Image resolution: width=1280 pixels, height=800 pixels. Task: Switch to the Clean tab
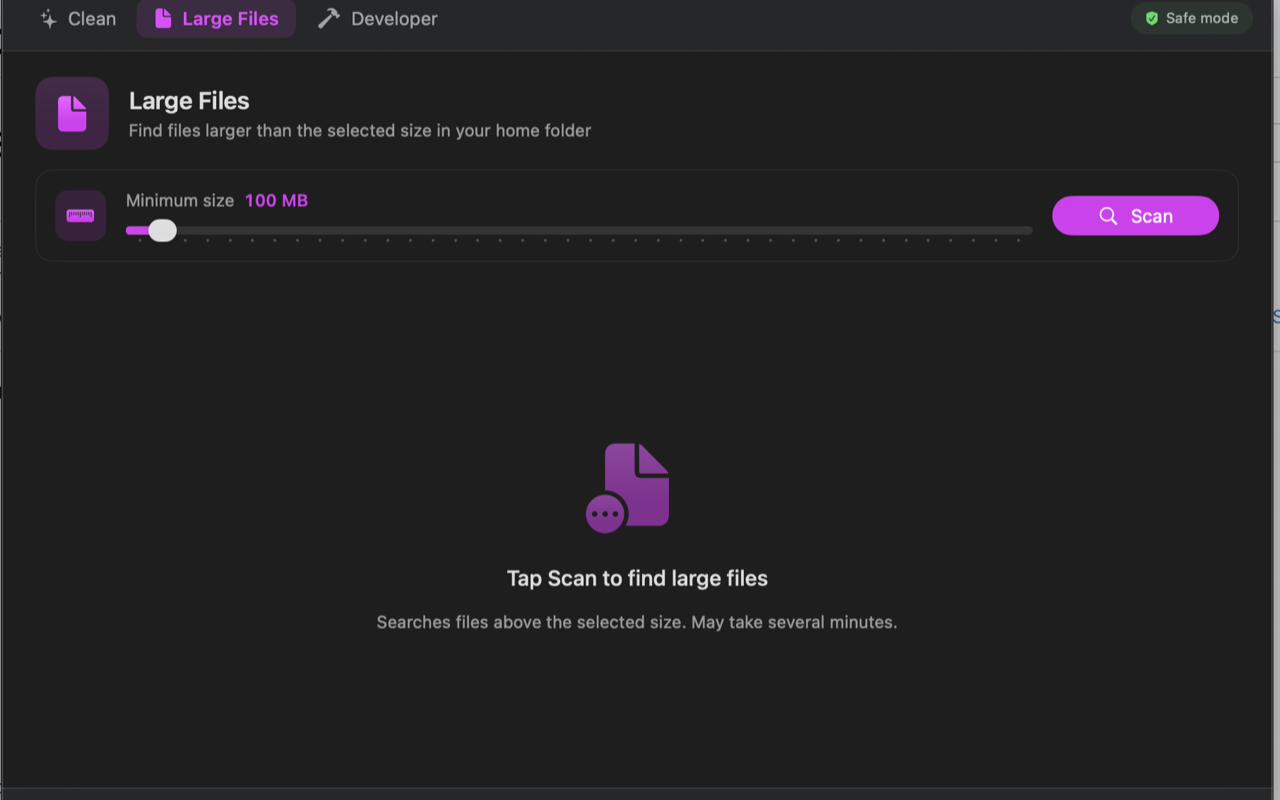77,19
